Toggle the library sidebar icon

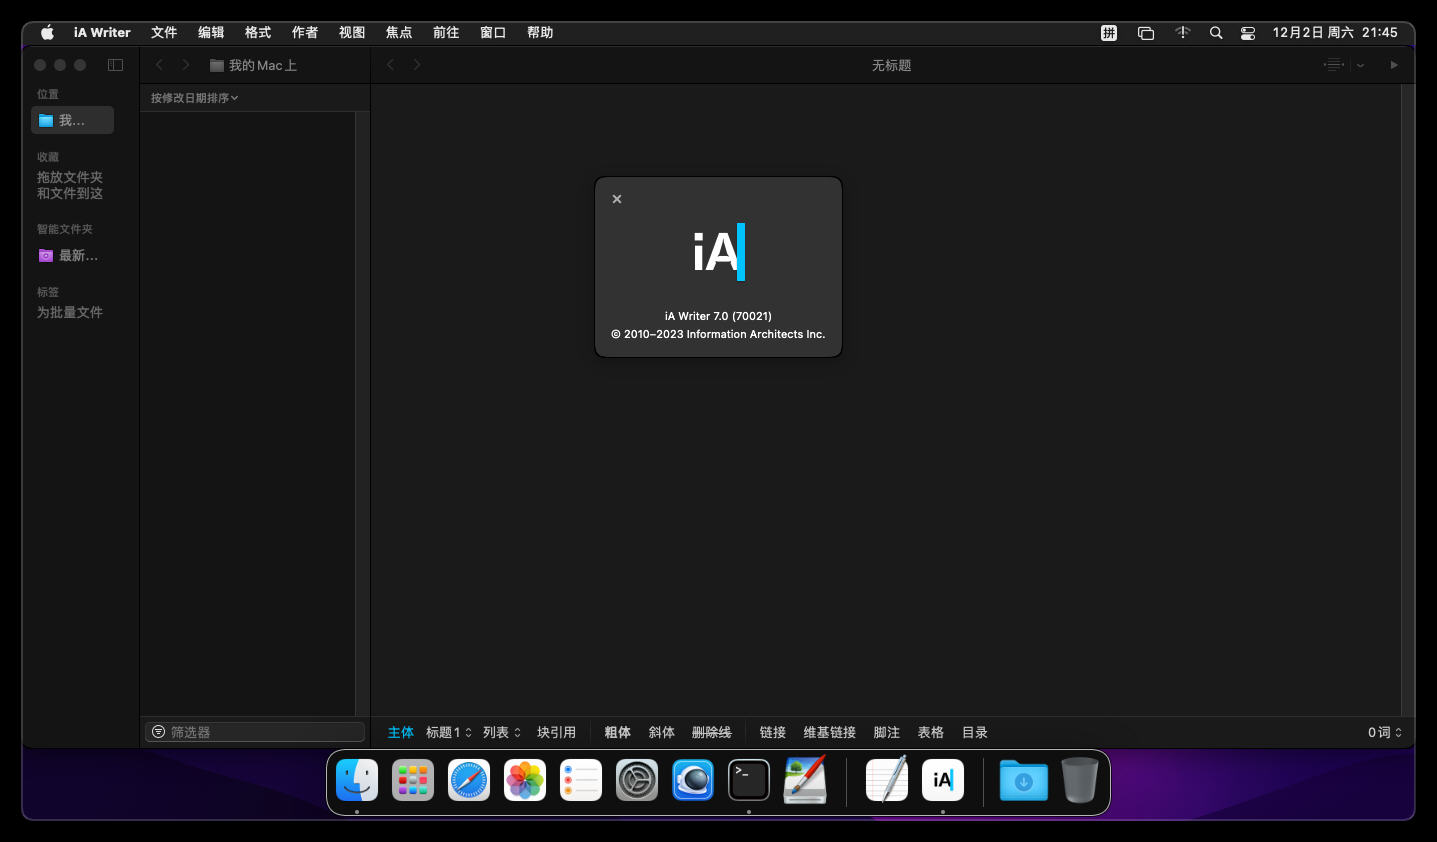point(116,65)
